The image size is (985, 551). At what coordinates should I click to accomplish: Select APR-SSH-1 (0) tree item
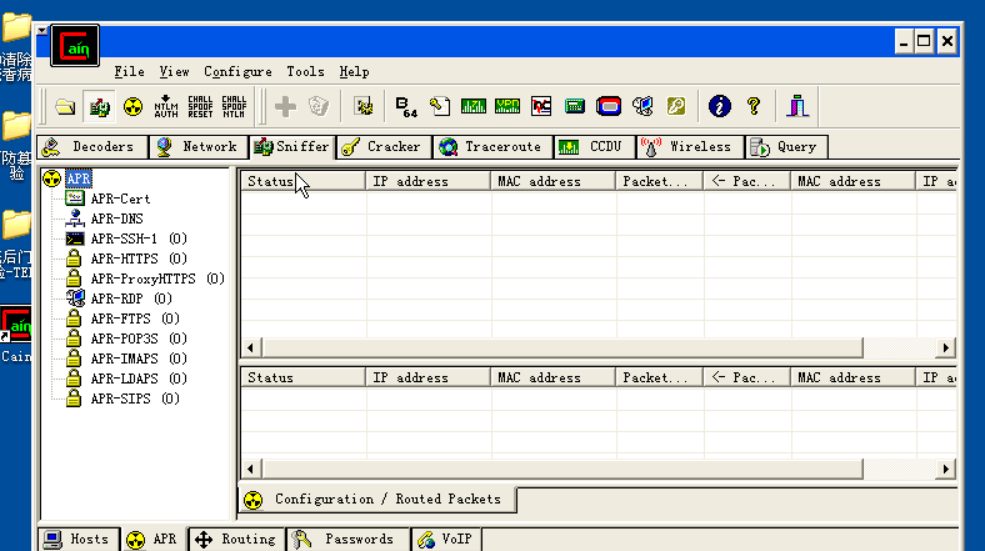[x=138, y=239]
